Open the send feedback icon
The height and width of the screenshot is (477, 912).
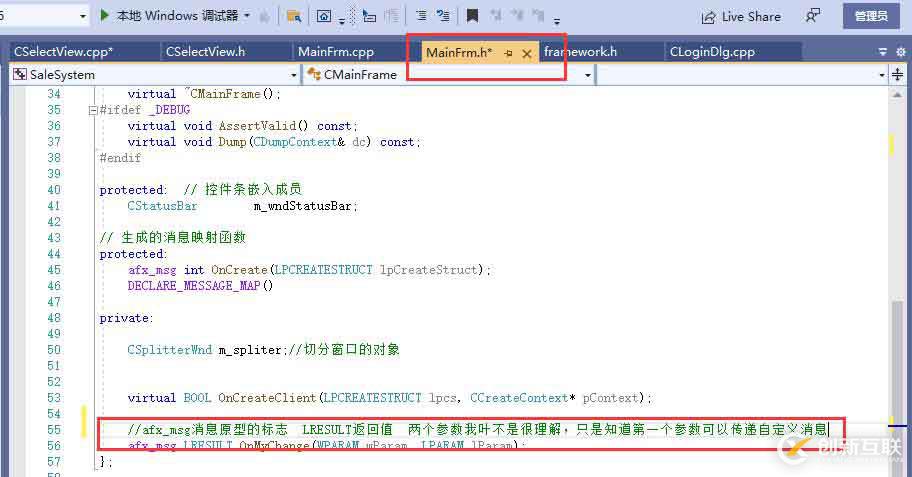coord(813,16)
